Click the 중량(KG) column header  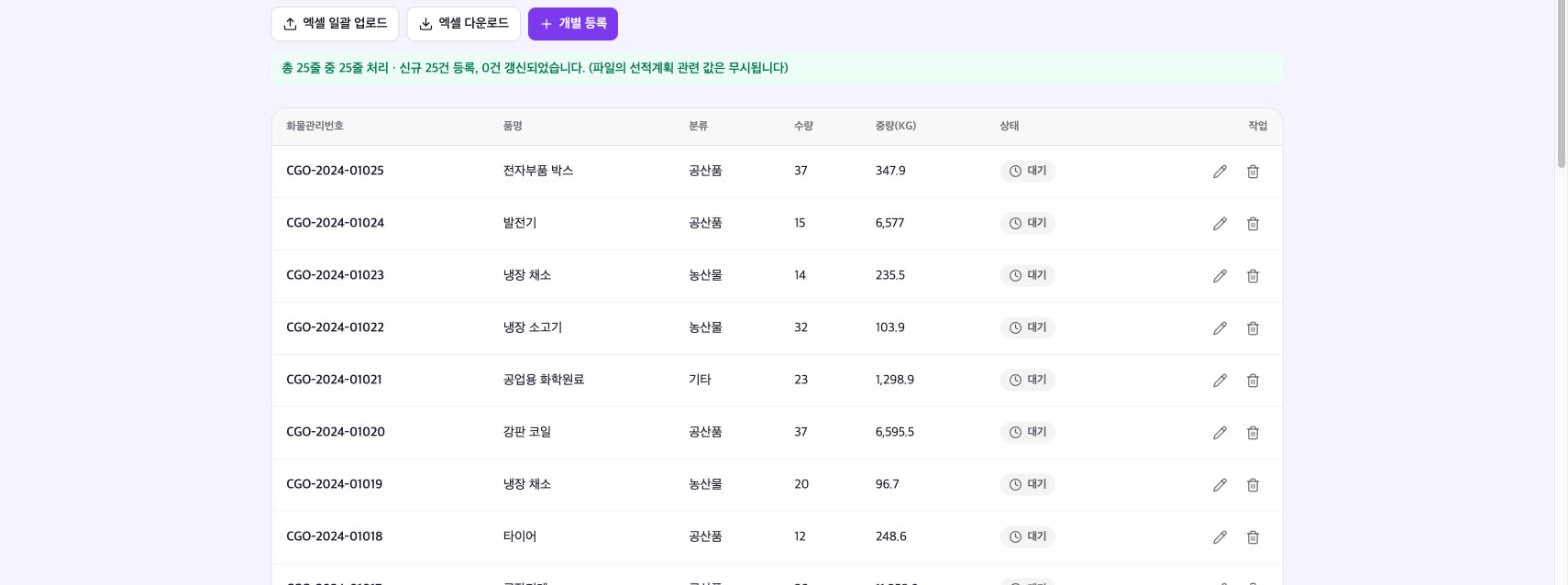pyautogui.click(x=895, y=126)
